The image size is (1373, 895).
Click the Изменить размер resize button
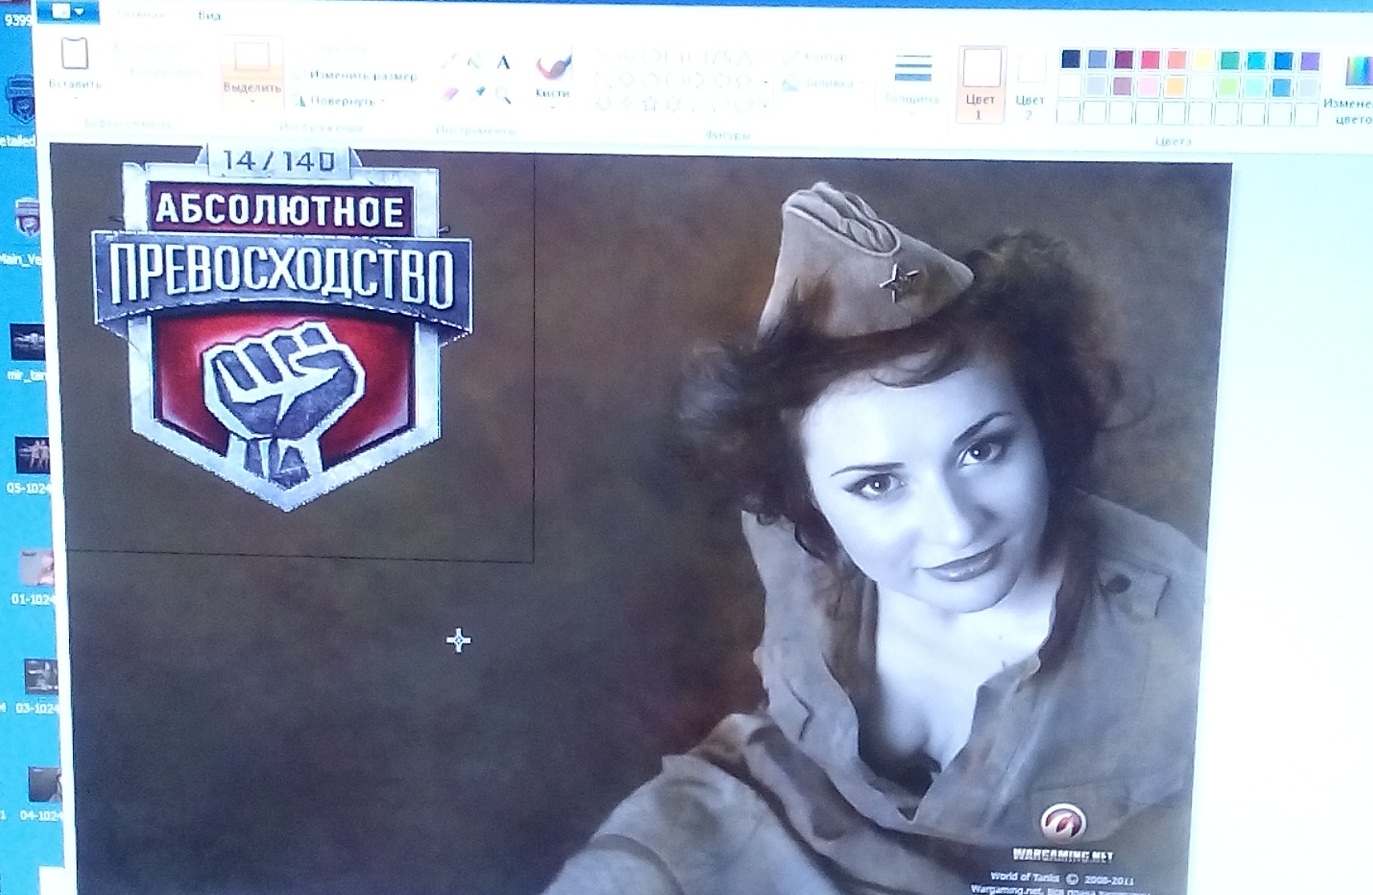pos(356,76)
